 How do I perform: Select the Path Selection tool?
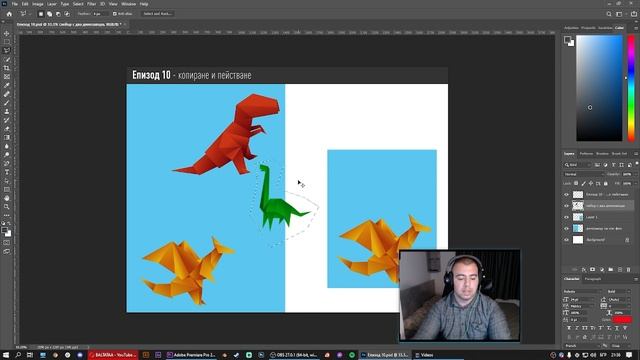(x=7, y=181)
